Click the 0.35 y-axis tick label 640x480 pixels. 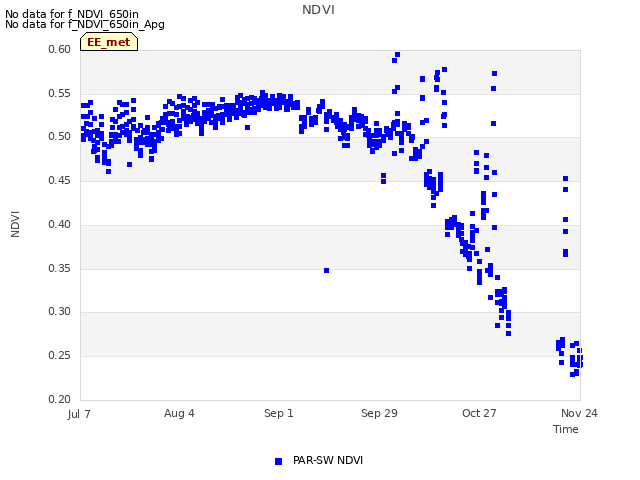pos(59,269)
